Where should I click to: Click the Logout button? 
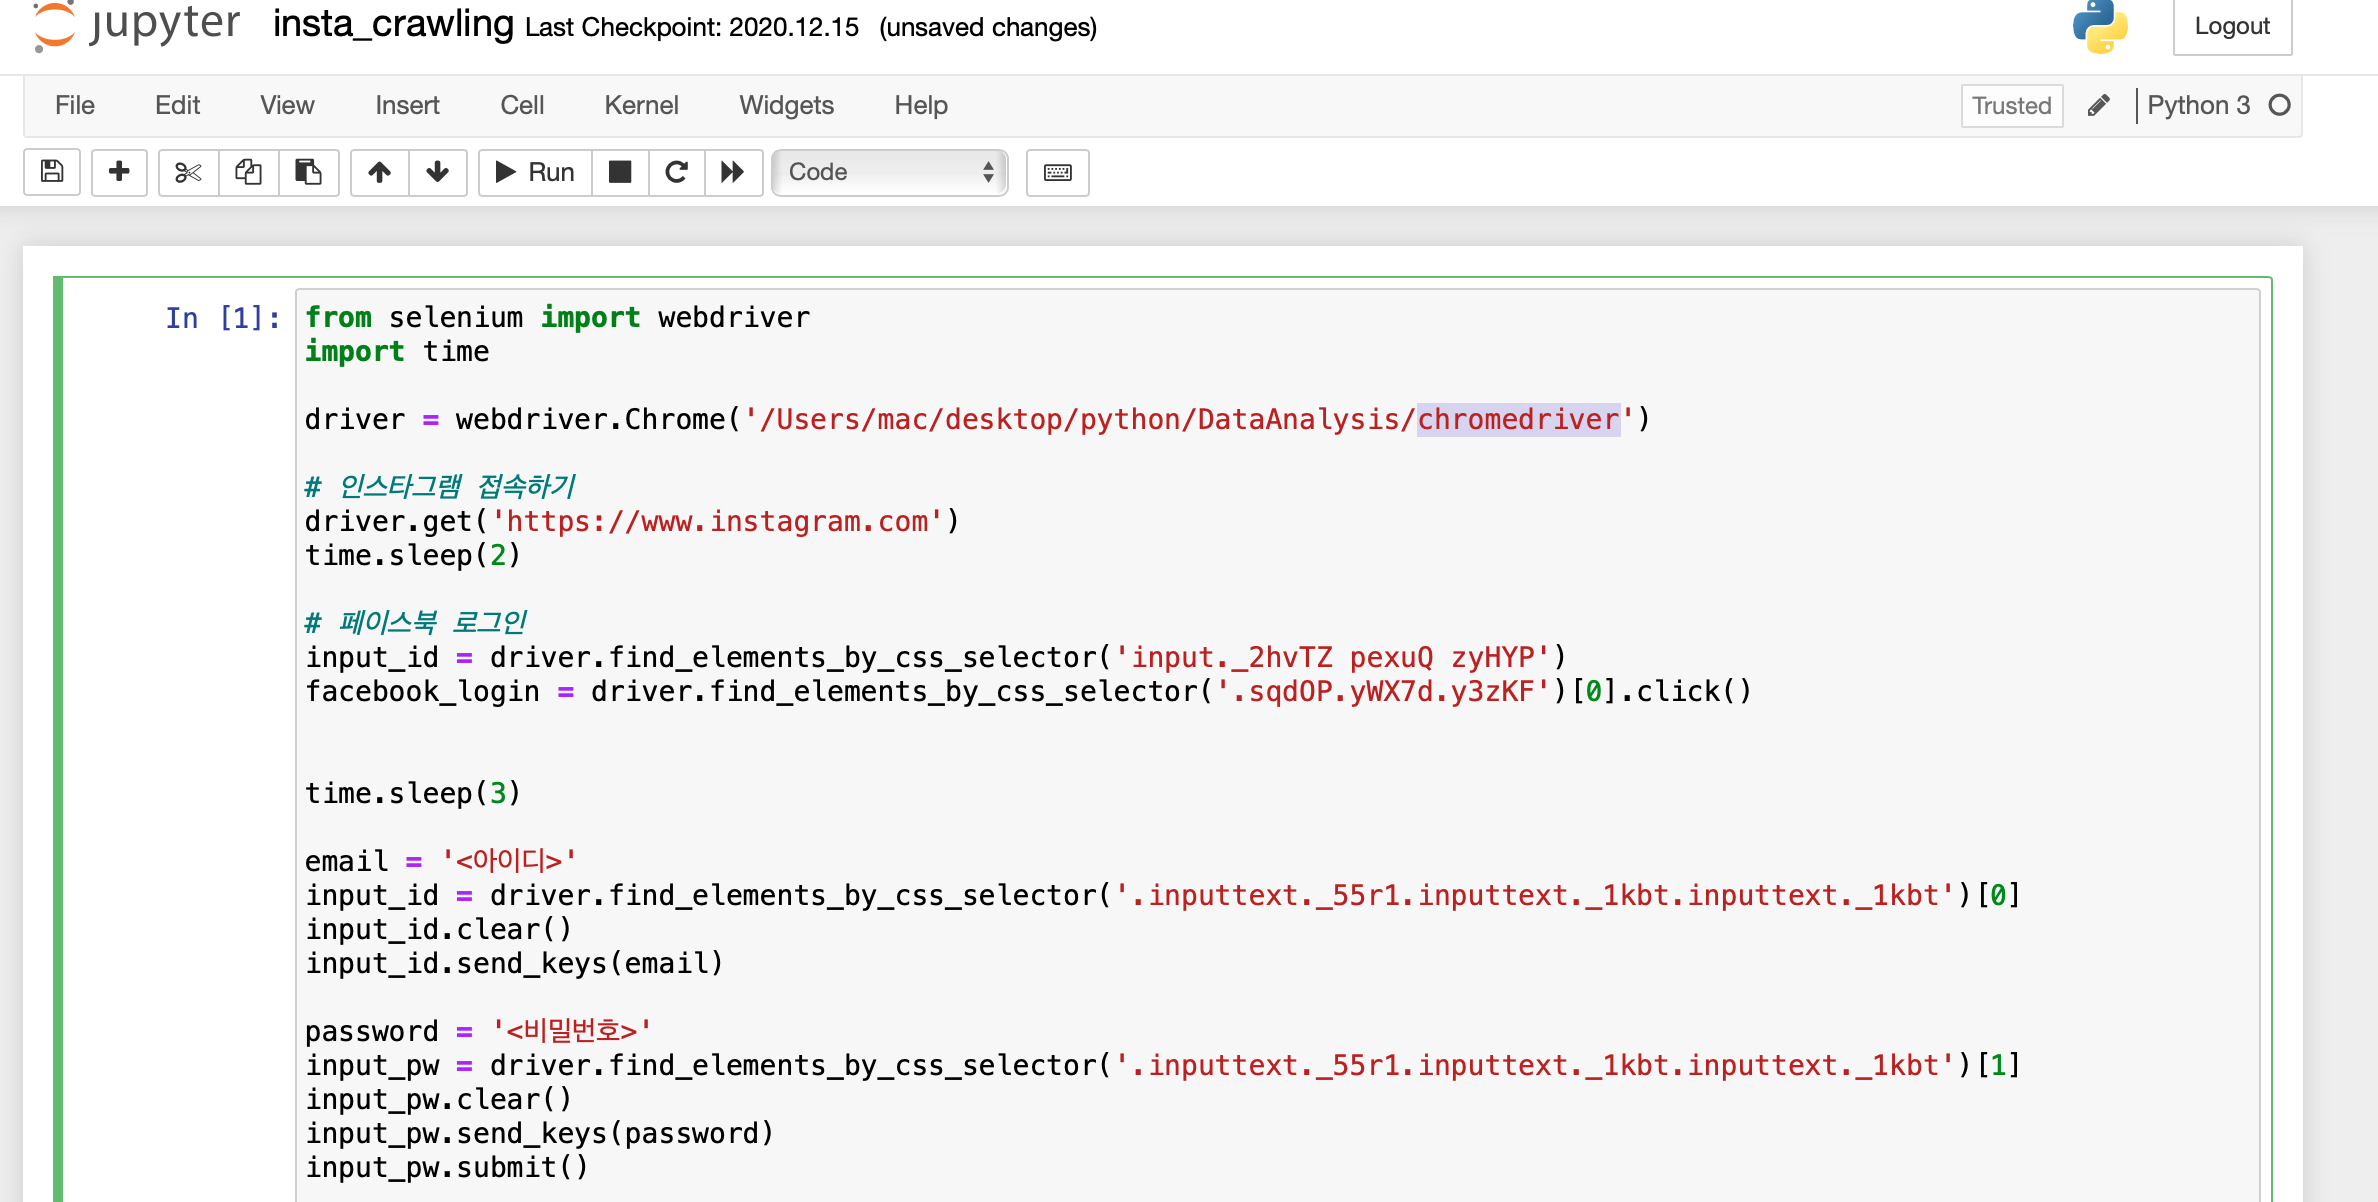click(x=2232, y=26)
